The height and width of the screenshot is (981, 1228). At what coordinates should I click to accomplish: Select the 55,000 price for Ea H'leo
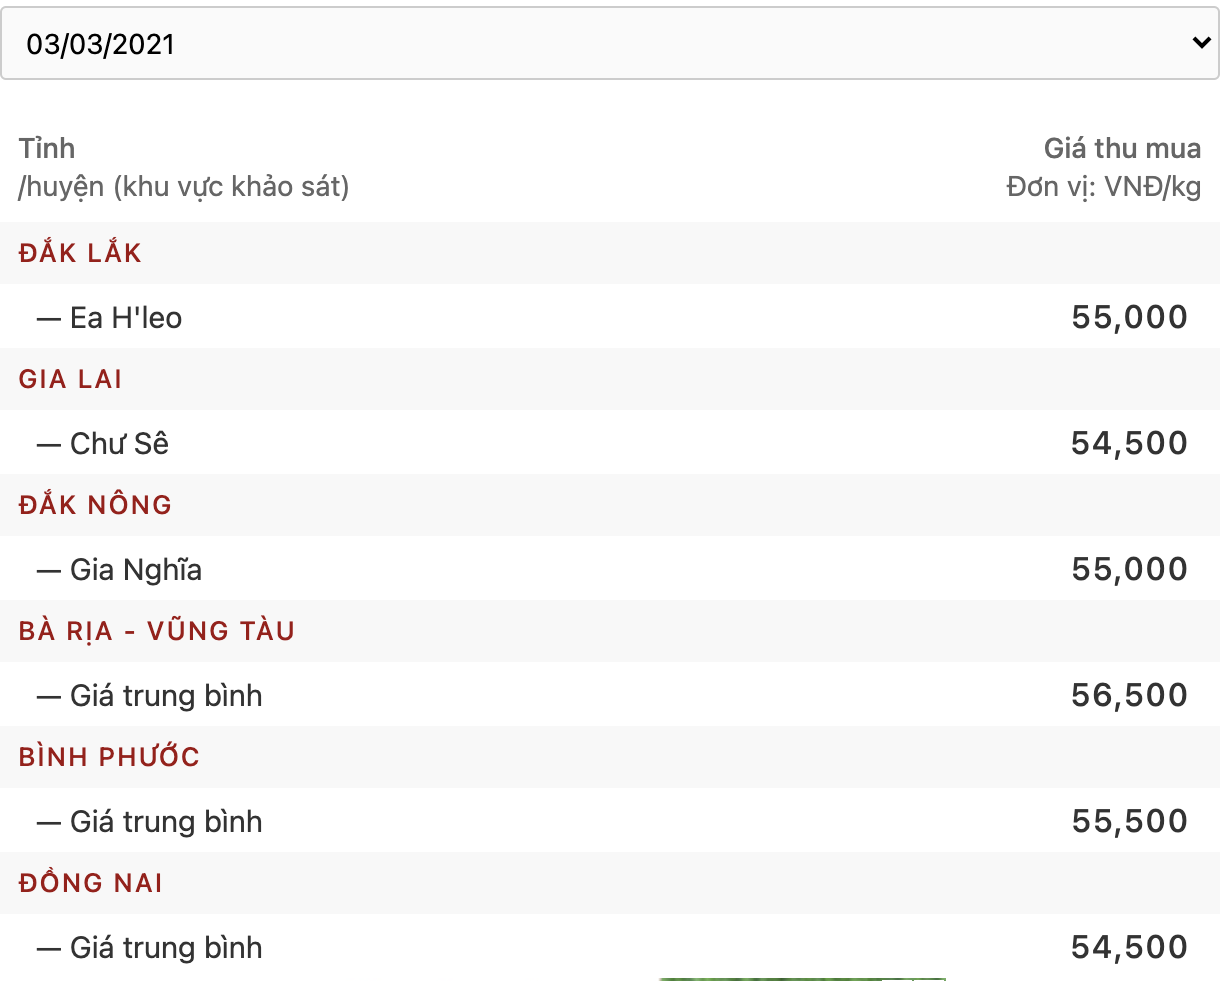[1129, 317]
